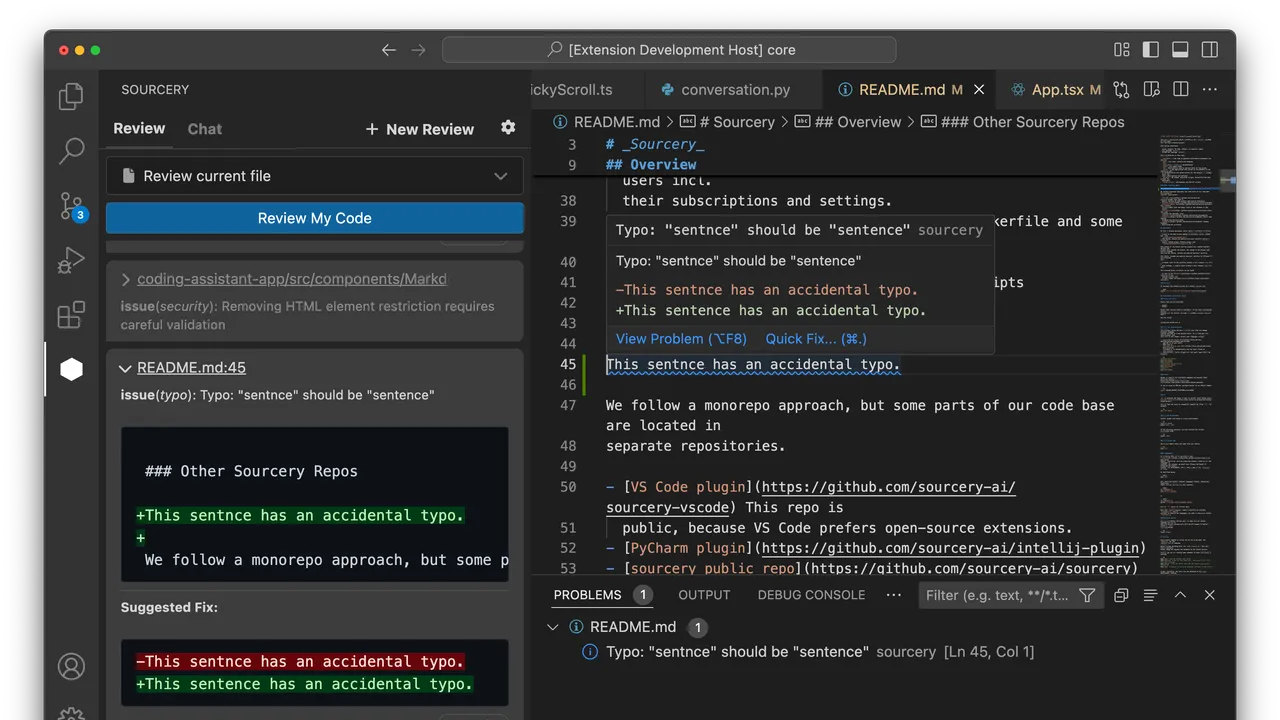Image resolution: width=1280 pixels, height=720 pixels.
Task: Click the command center search box
Action: [x=669, y=50]
